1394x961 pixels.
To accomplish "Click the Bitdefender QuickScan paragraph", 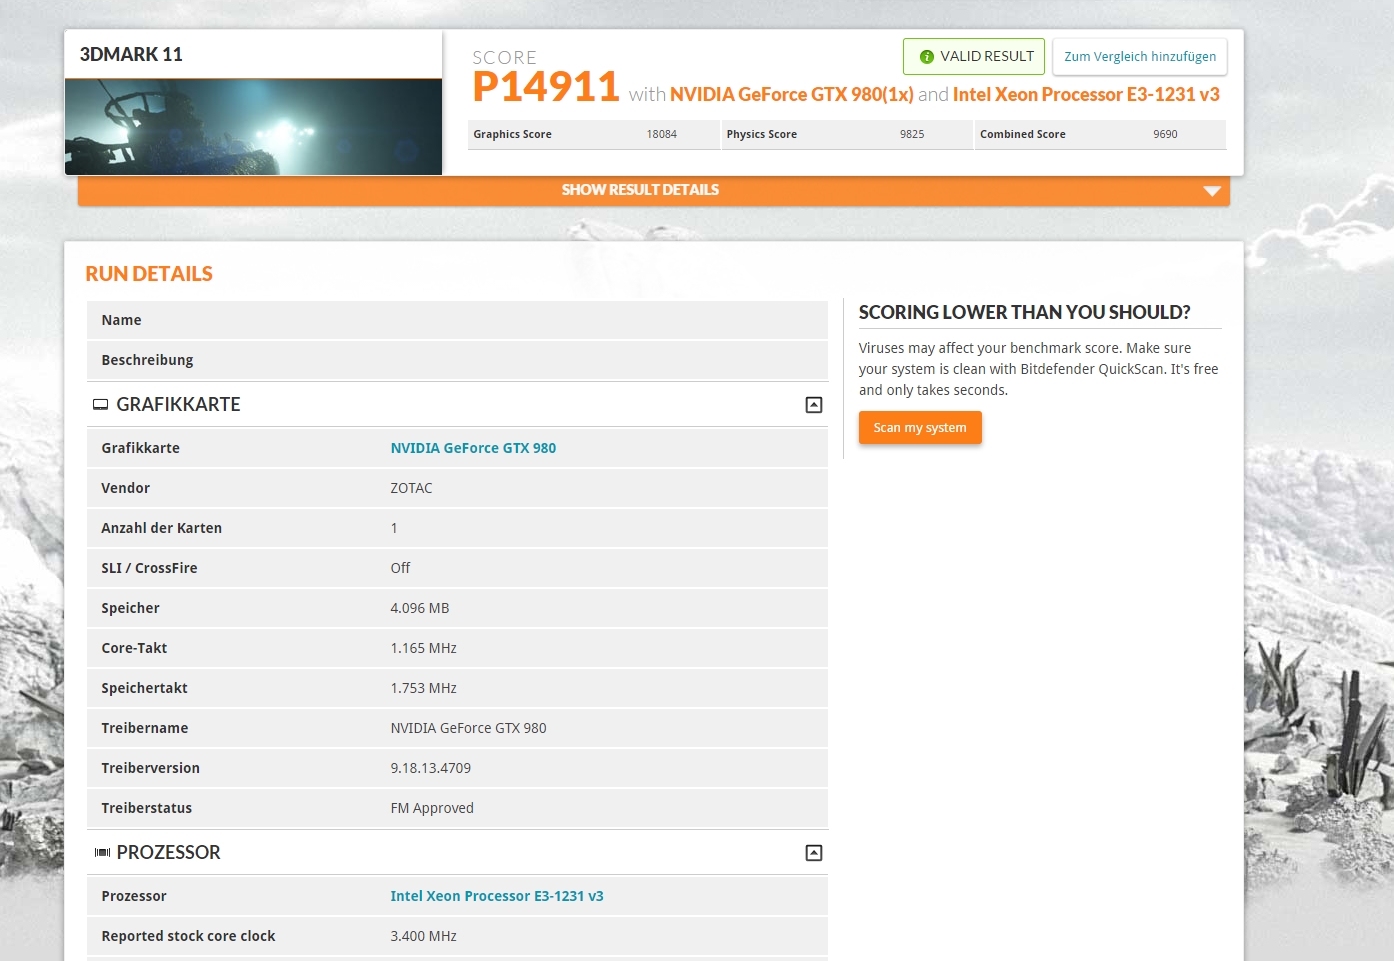I will coord(1038,369).
